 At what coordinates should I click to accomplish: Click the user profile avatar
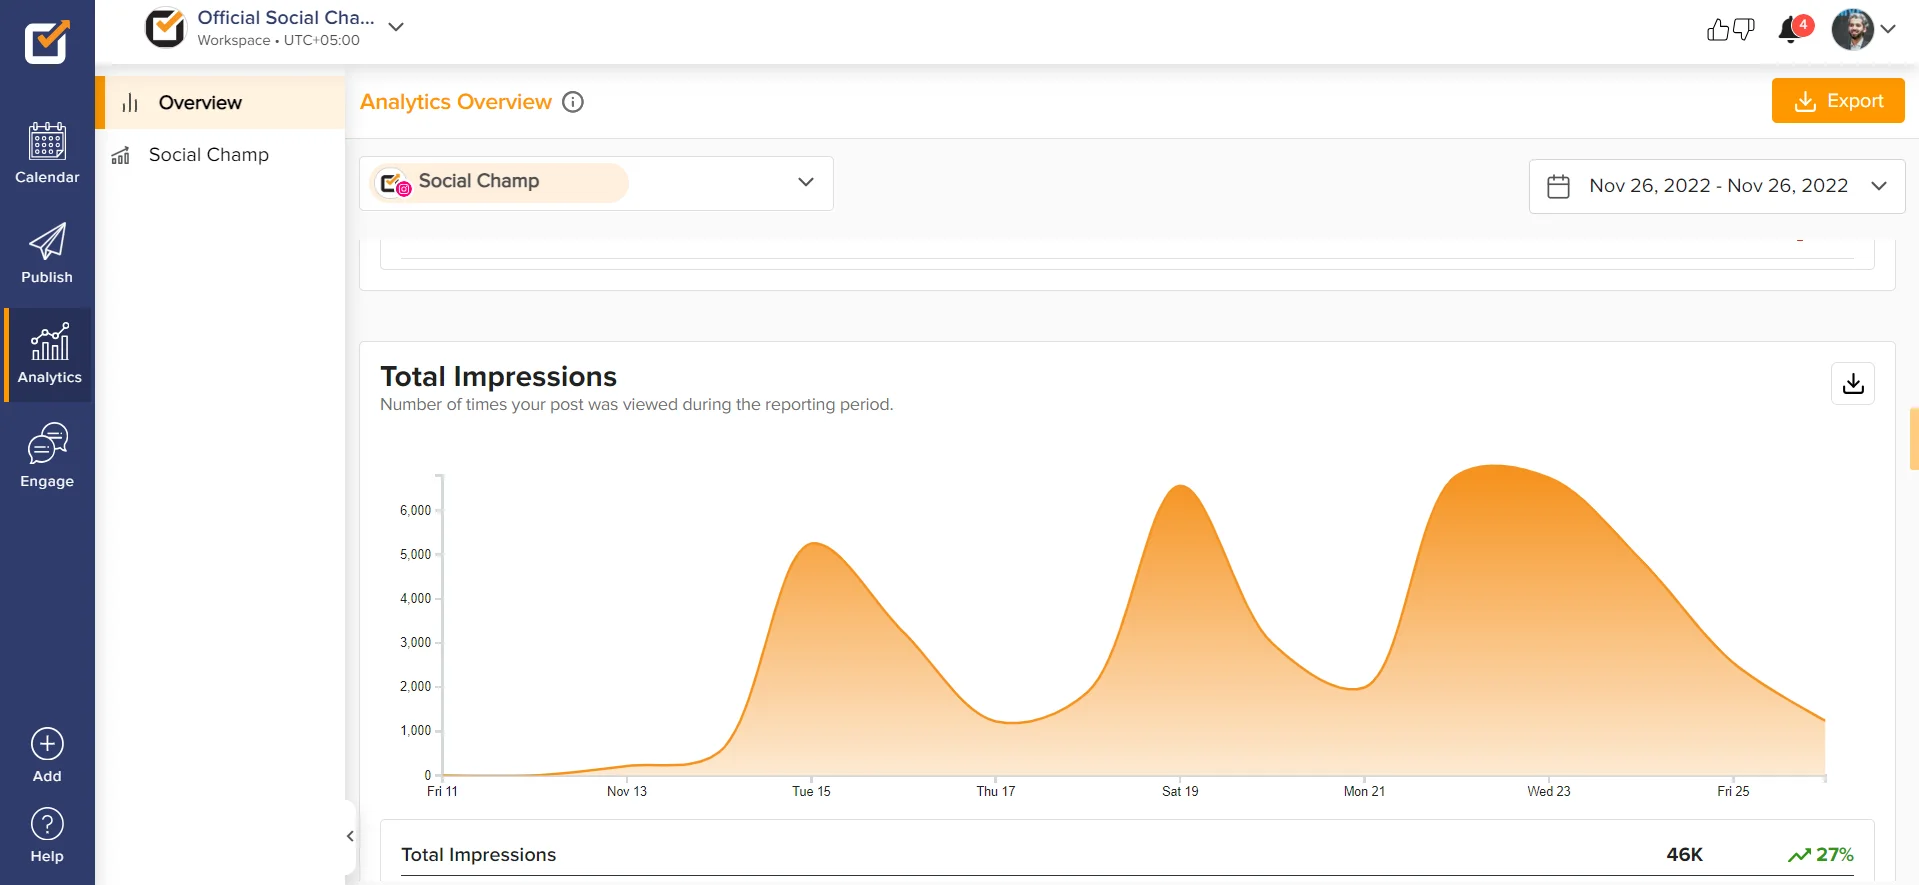[1852, 29]
